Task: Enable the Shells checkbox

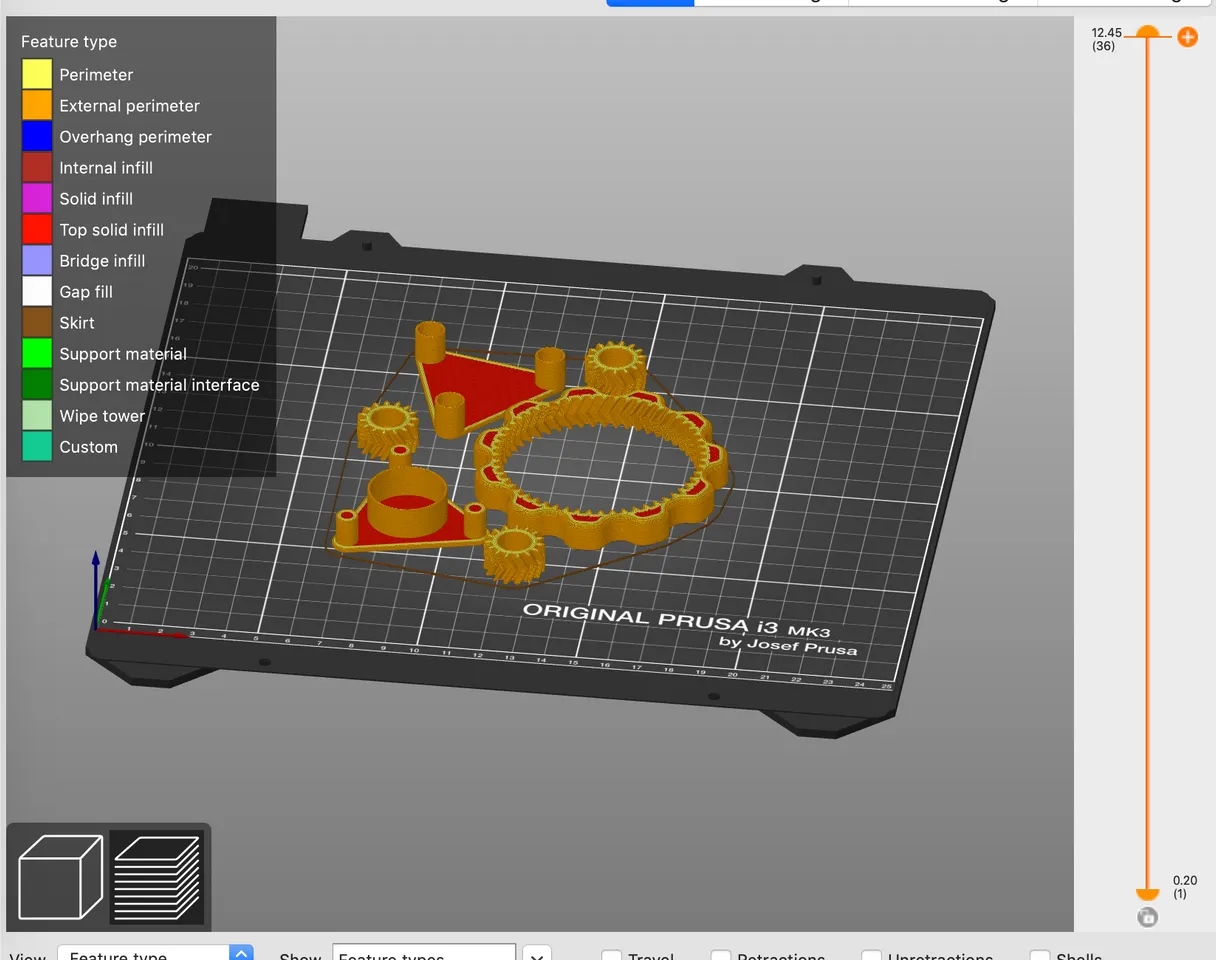Action: [1040, 954]
